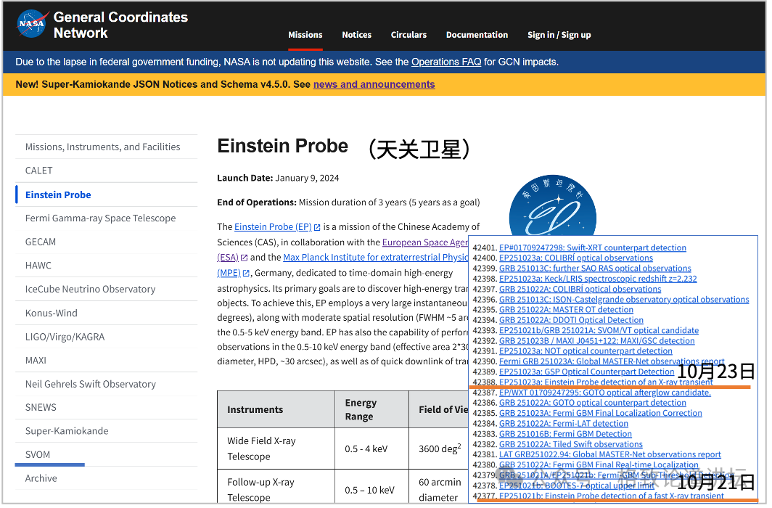
Task: Open circular 42389 GSP Optical Counterpart Detection
Action: (x=589, y=373)
